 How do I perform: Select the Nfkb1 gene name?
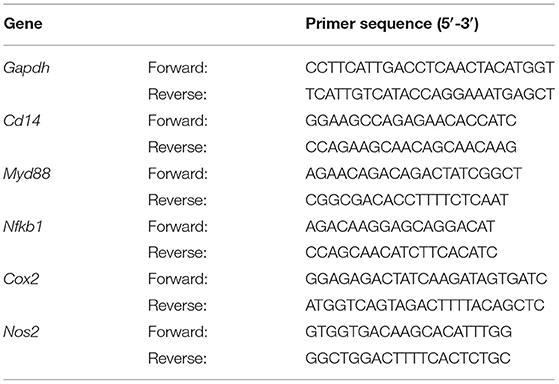(x=23, y=226)
